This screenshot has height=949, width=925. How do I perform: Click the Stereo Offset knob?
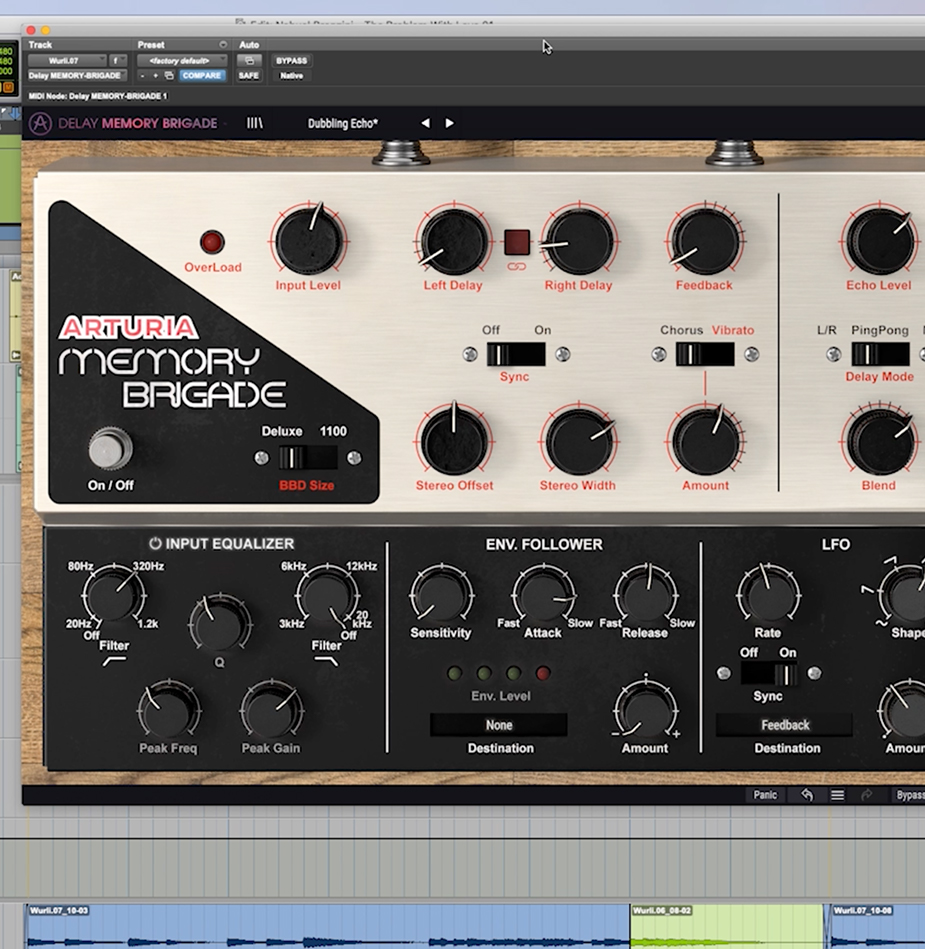point(454,441)
